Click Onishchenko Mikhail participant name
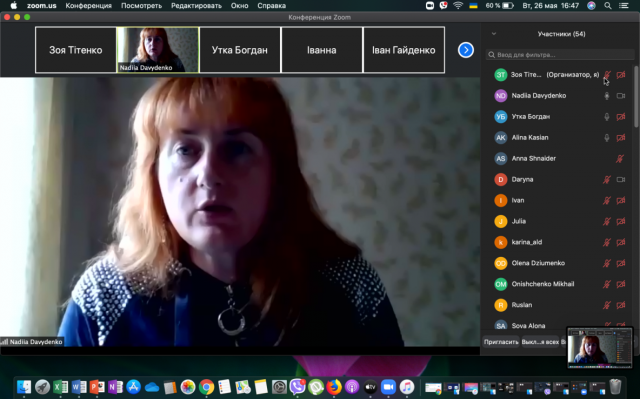This screenshot has width=640, height=399. tap(543, 284)
